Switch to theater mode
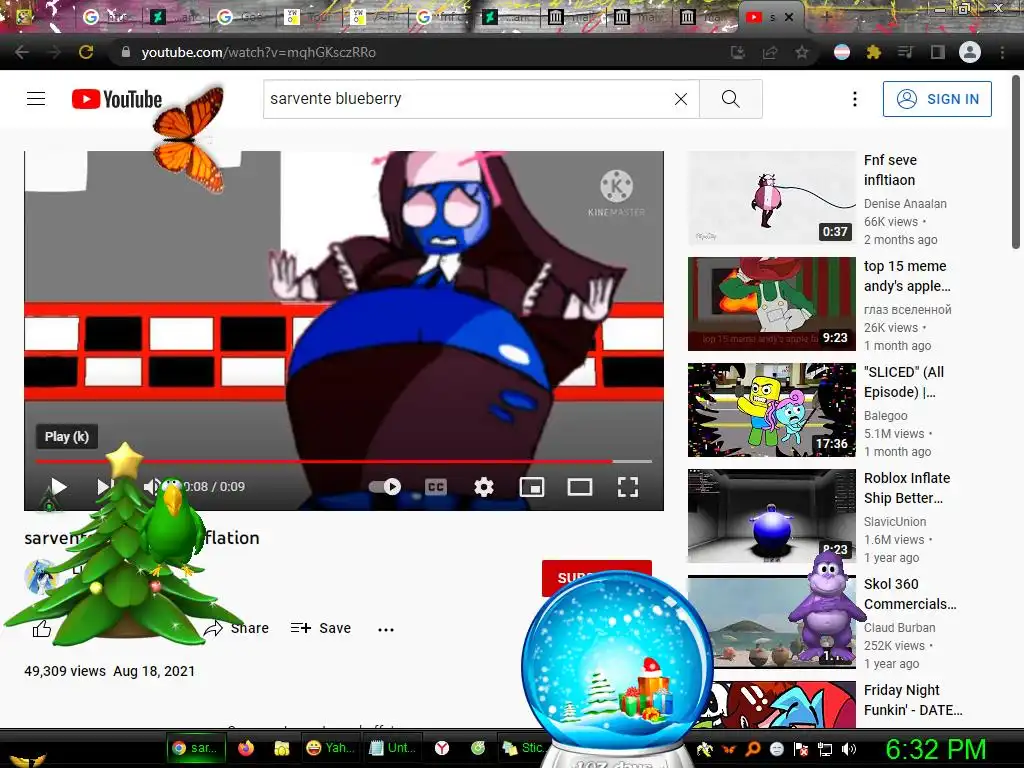Viewport: 1024px width, 768px height. [579, 487]
